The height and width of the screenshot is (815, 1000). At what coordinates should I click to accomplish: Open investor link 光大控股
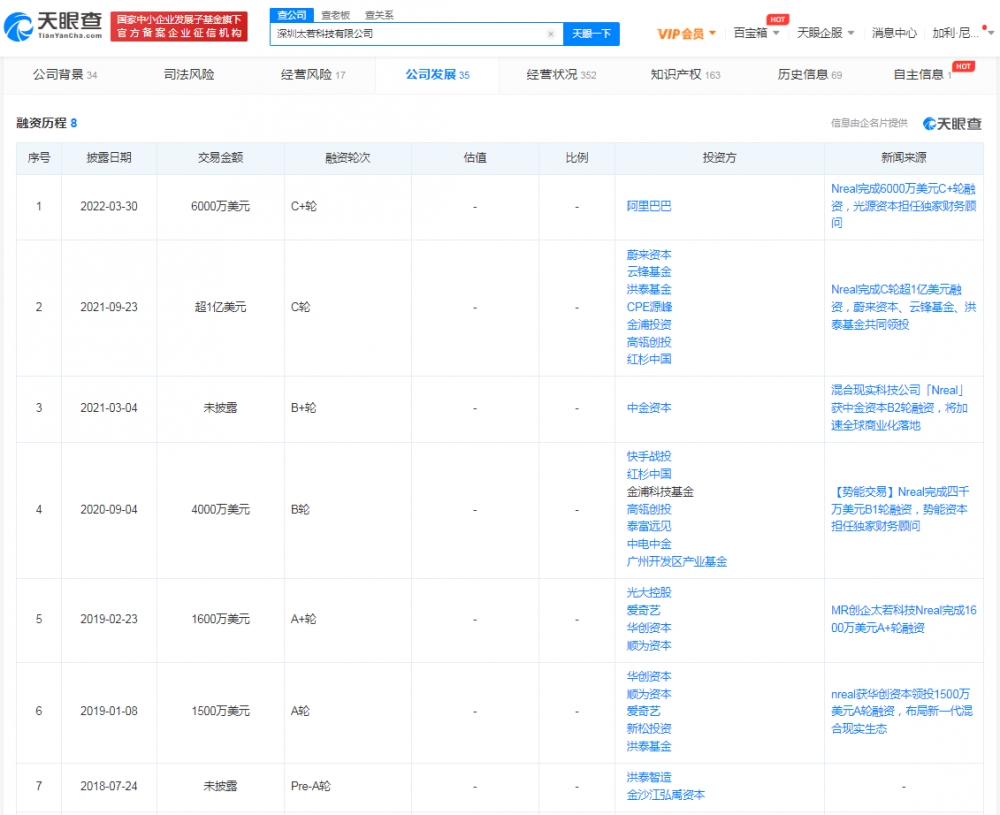(x=649, y=592)
